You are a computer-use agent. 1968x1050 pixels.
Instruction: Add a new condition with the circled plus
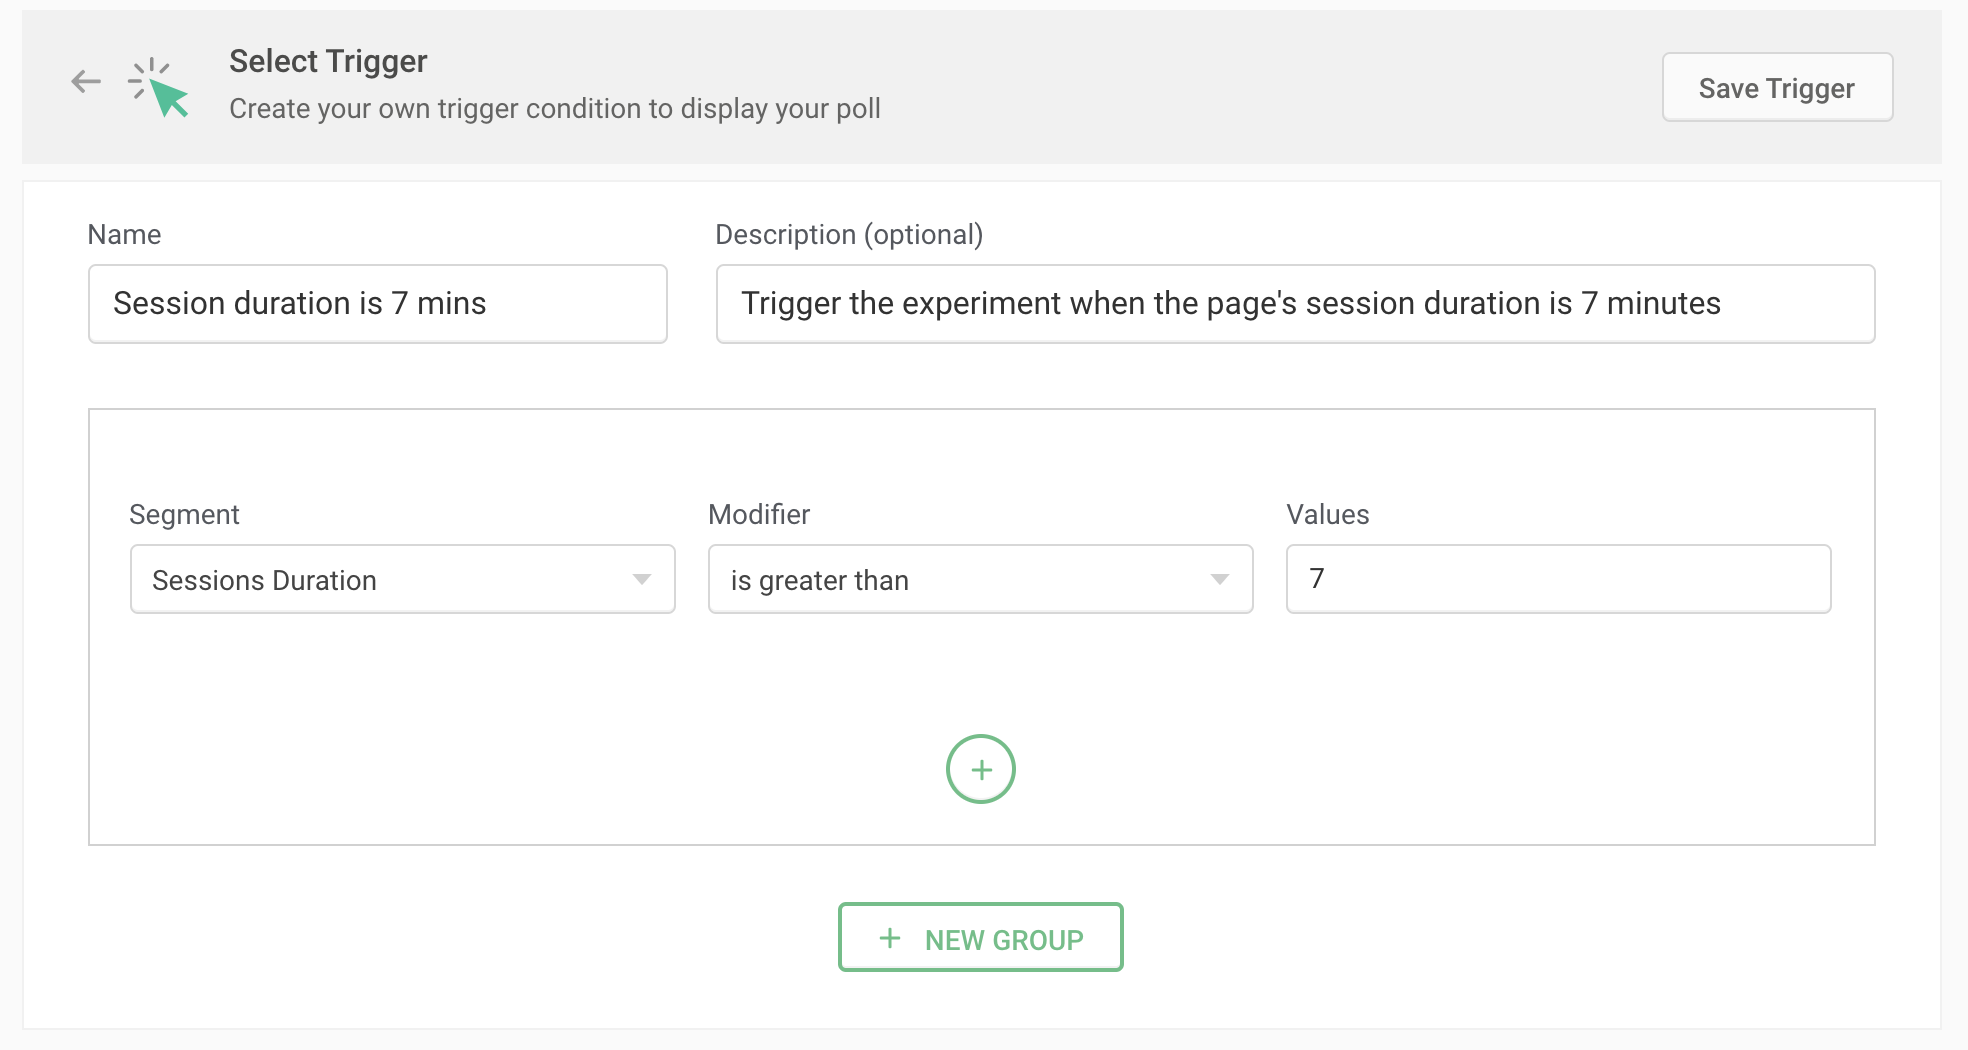click(x=980, y=769)
